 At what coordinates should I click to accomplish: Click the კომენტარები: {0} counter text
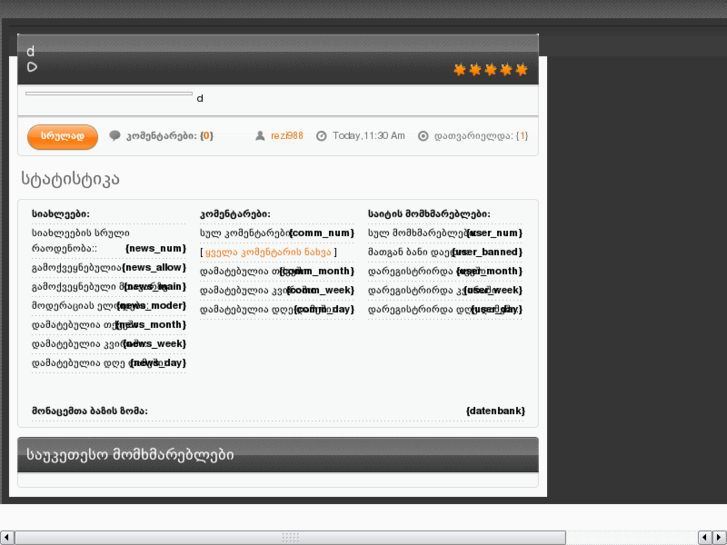tap(170, 136)
